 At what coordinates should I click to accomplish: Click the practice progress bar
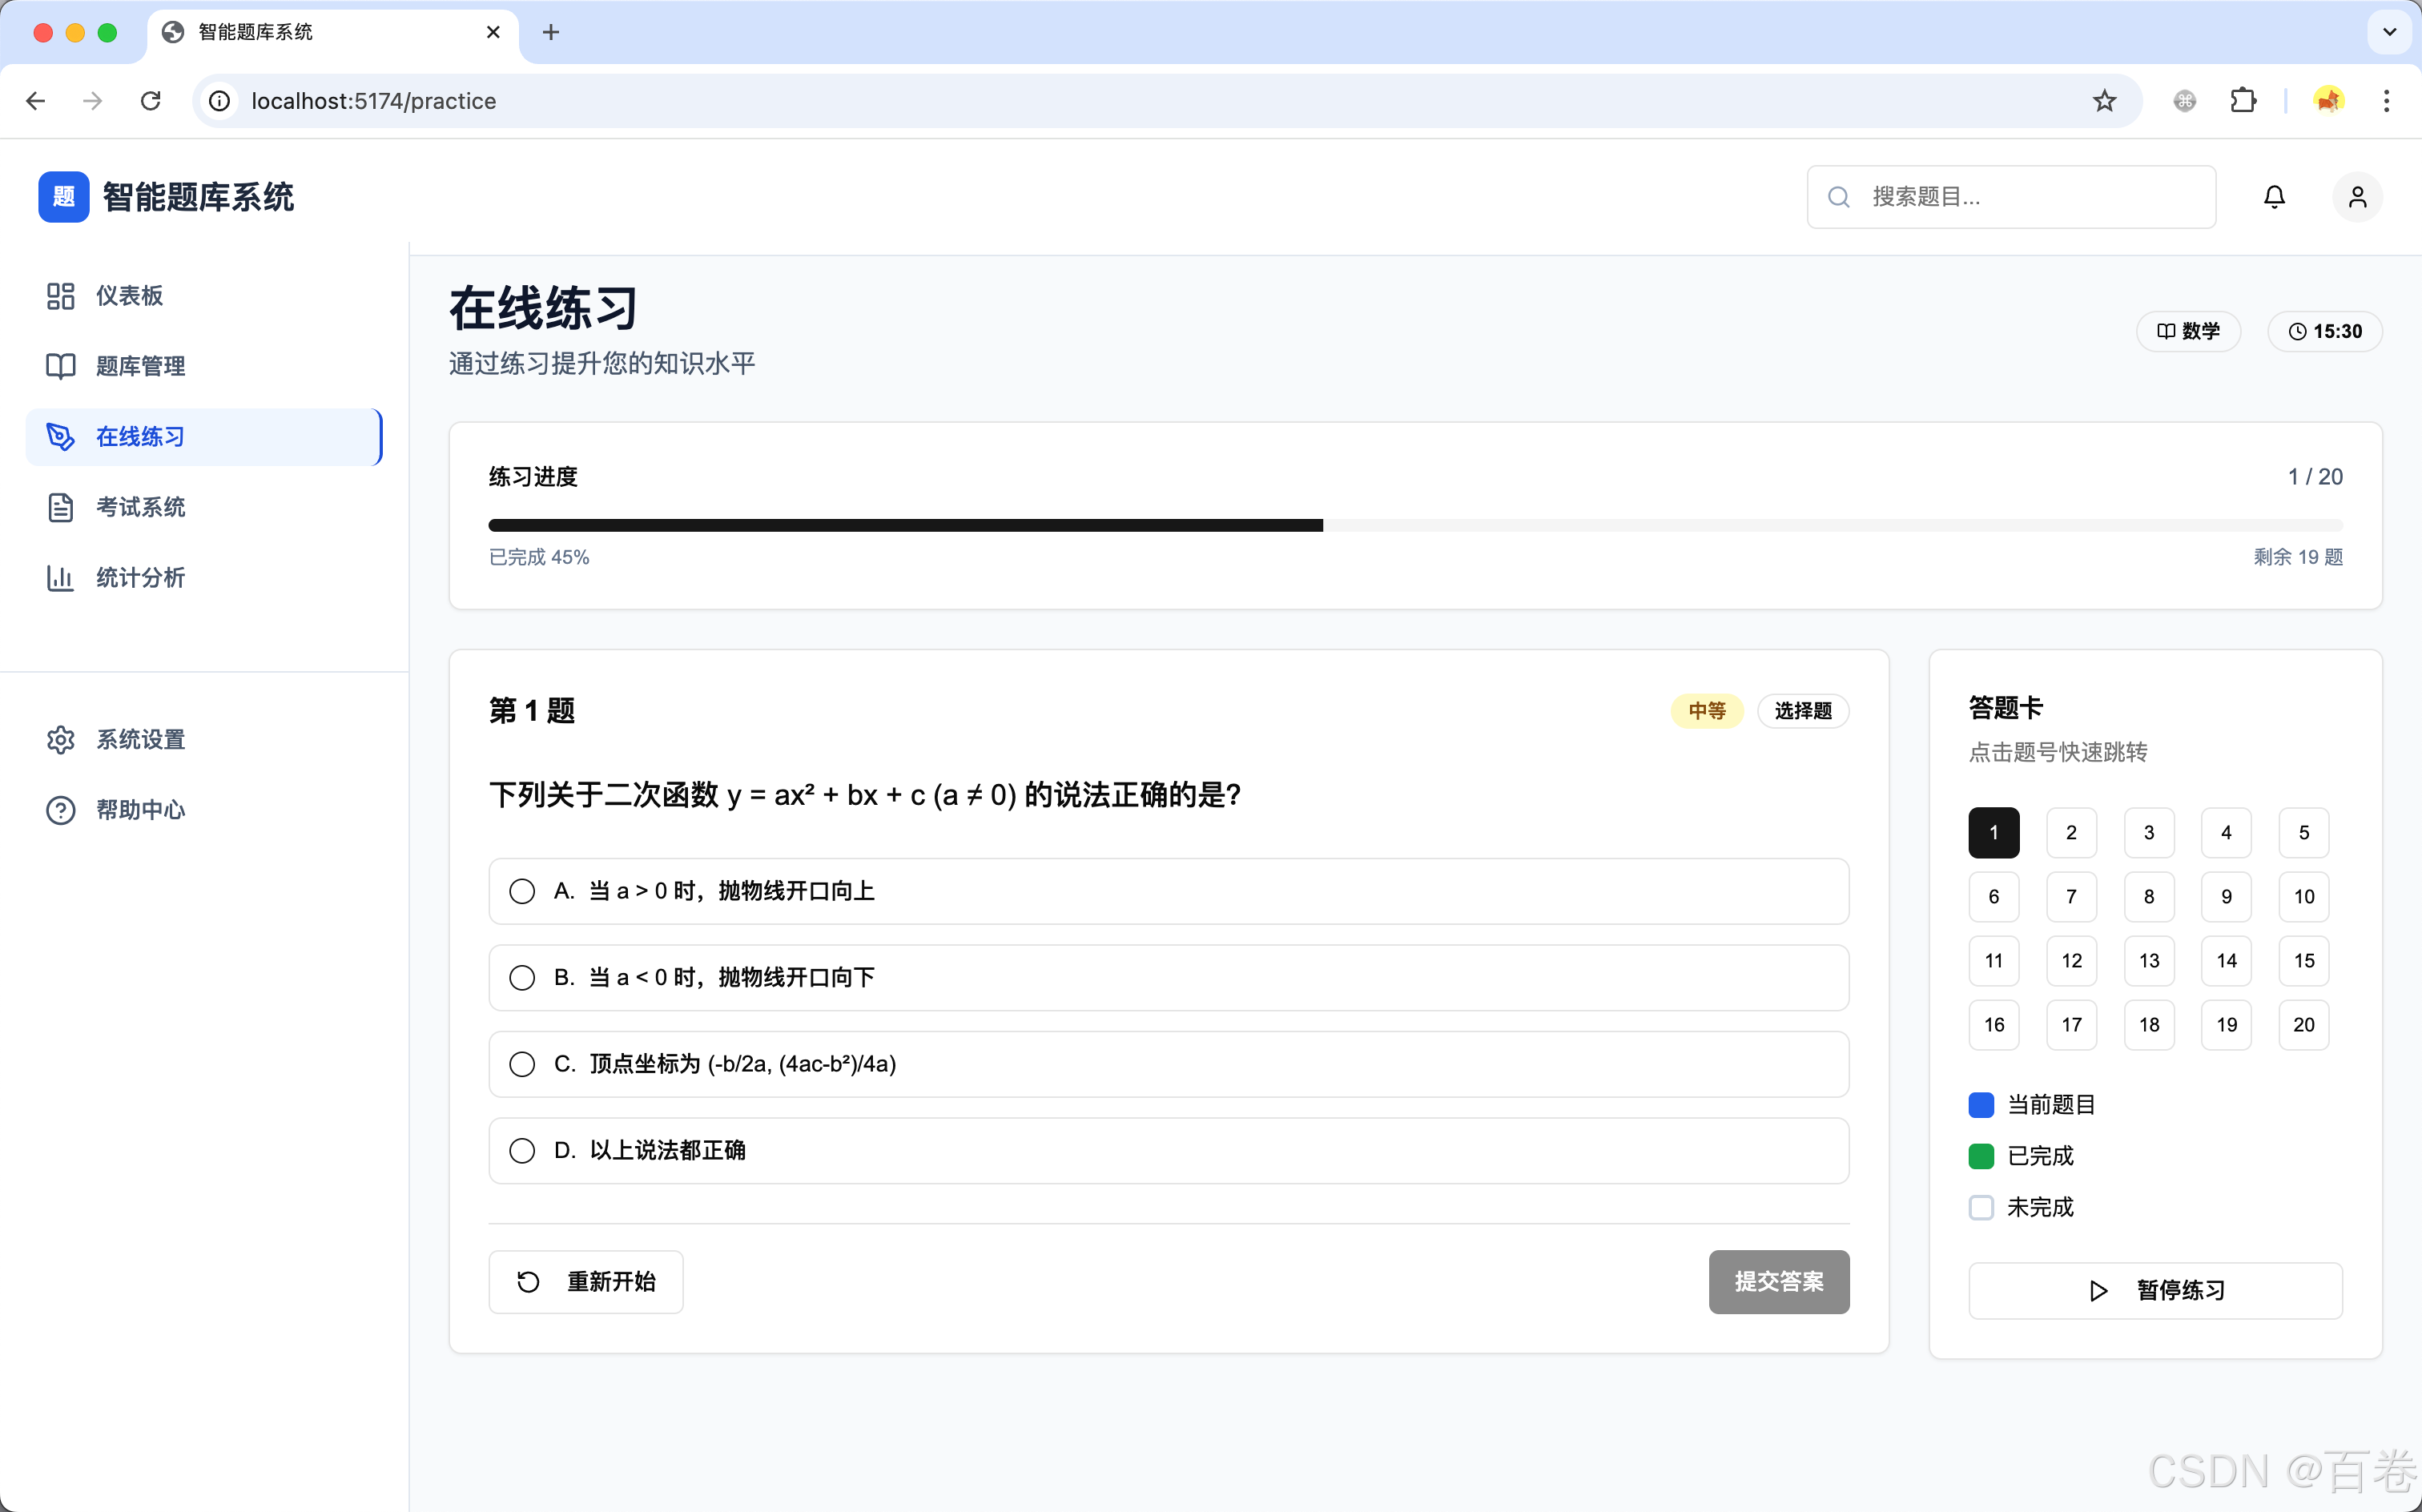coord(1414,524)
